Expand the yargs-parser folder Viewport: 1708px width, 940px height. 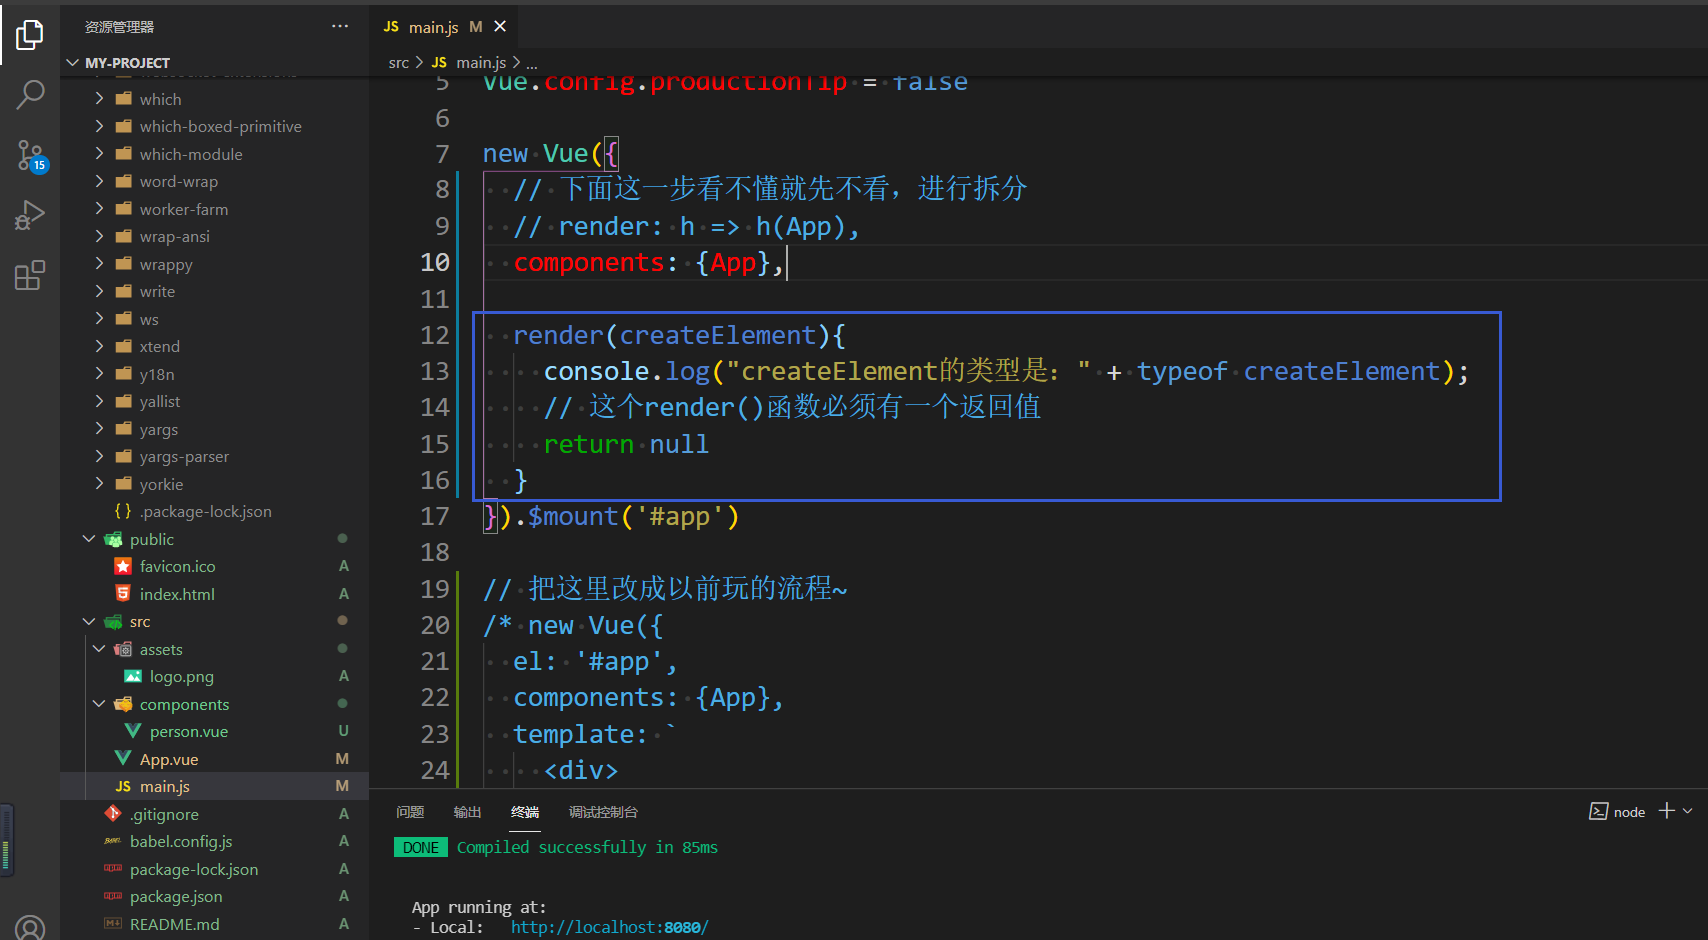99,456
